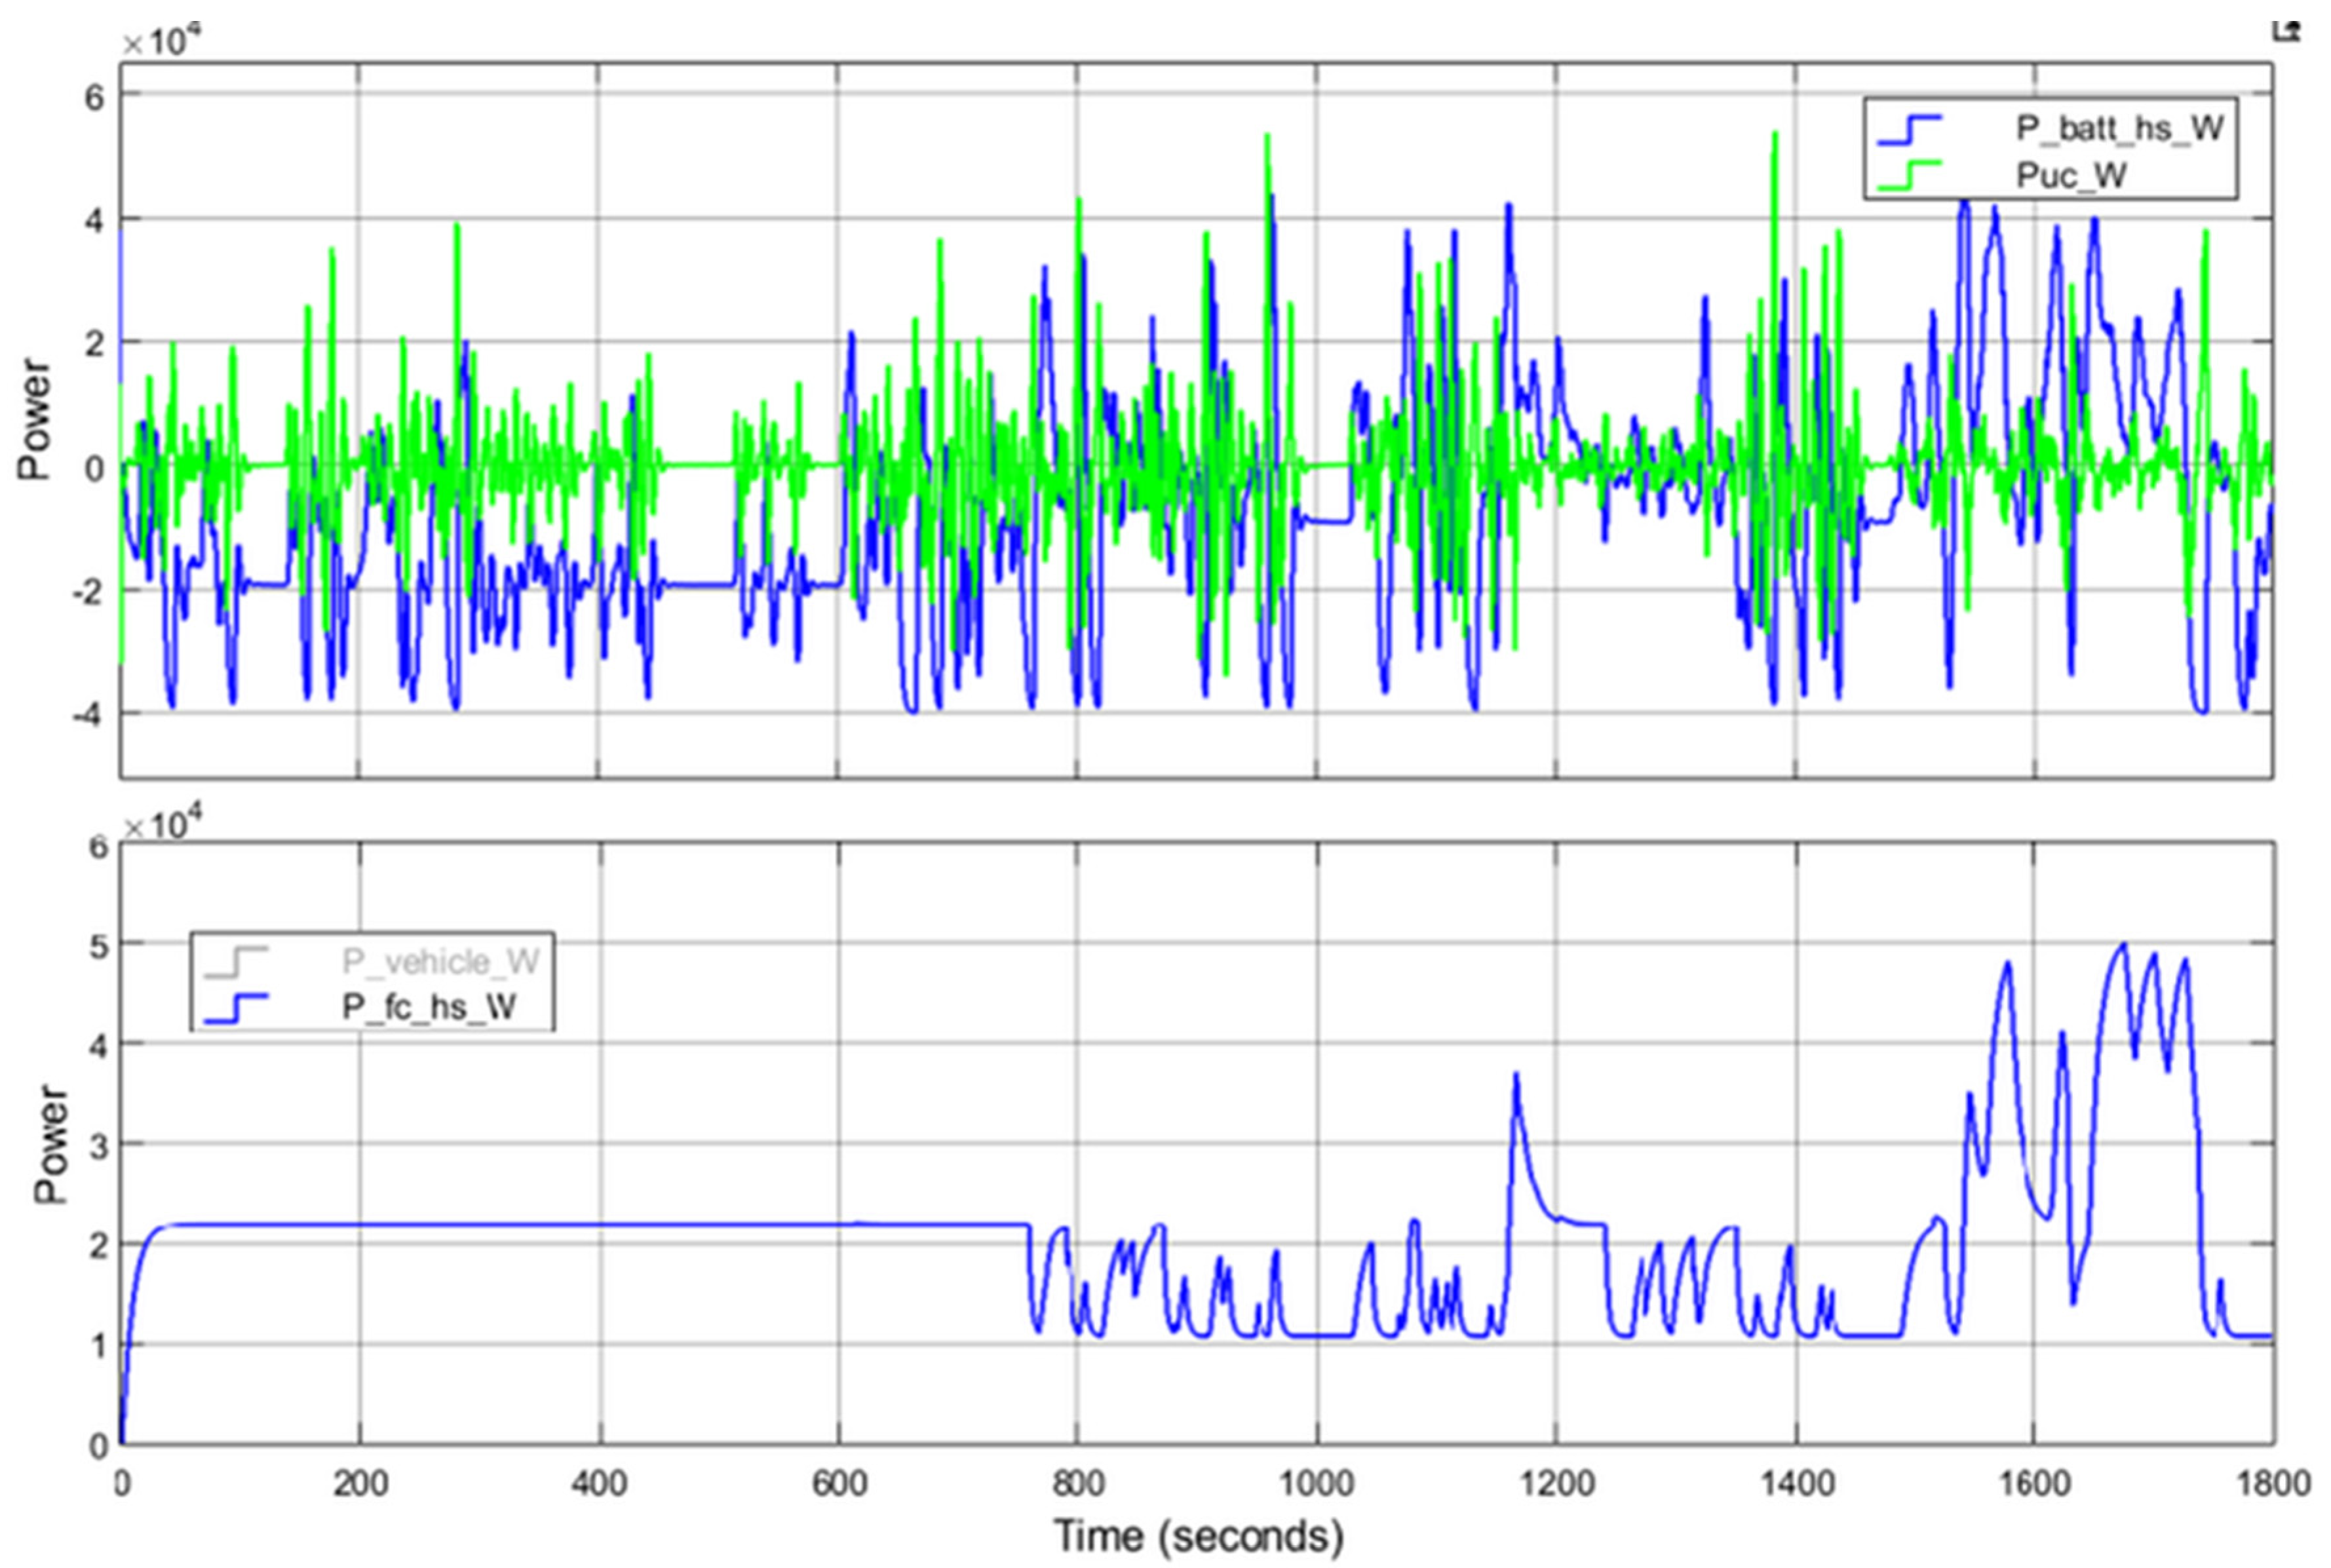Select the upper plot's Power y-axis label
The height and width of the screenshot is (1568, 2331).
pyautogui.click(x=33, y=419)
